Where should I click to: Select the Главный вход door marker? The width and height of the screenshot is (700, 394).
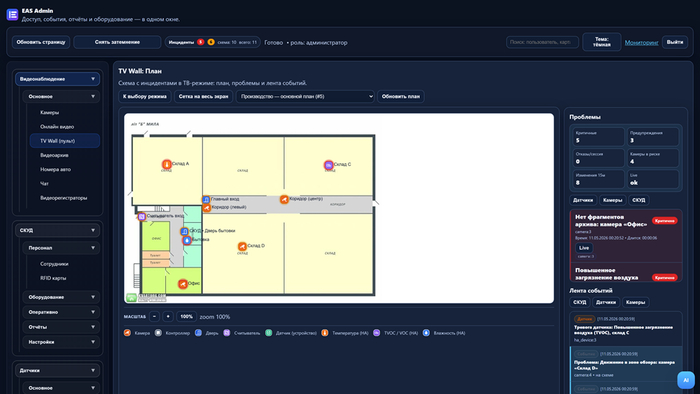pos(206,199)
